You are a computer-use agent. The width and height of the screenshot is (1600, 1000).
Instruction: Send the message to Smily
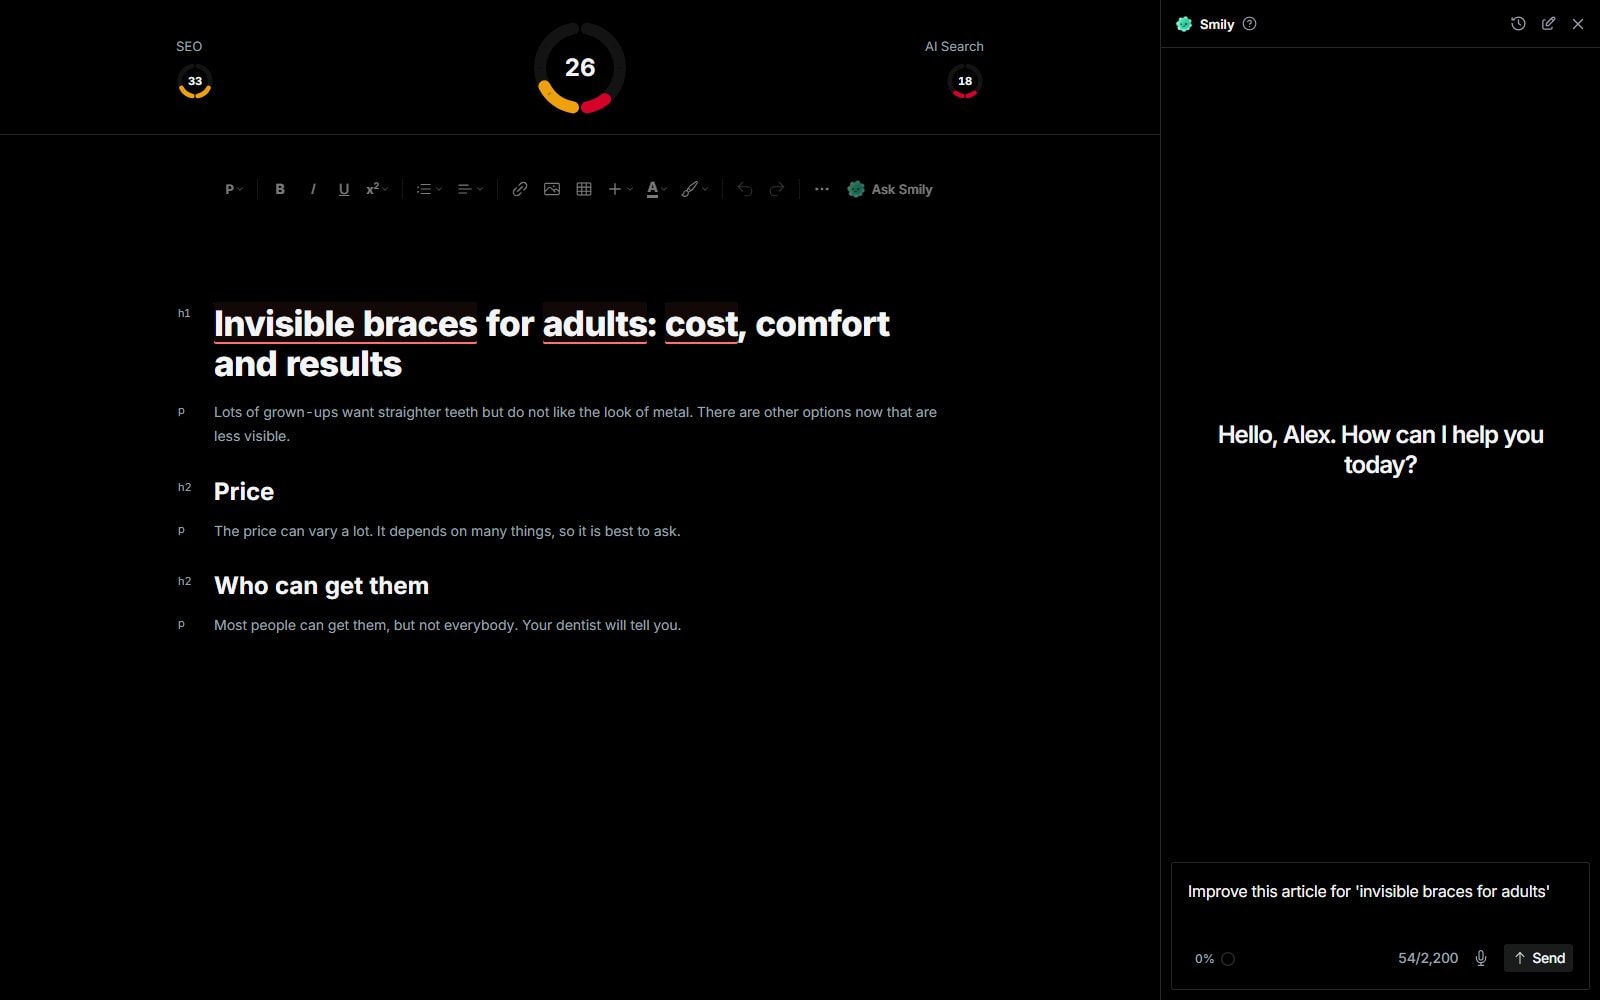pyautogui.click(x=1538, y=958)
